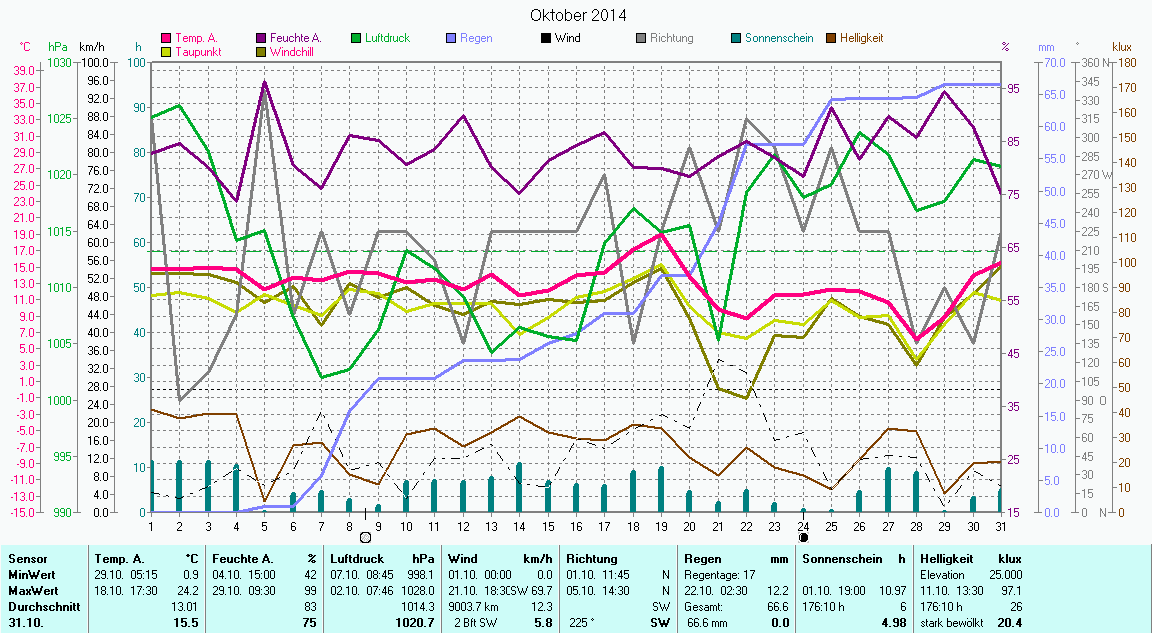This screenshot has height=633, width=1152.
Task: Click the purple Feuchte A. legend swatch
Action: [x=262, y=39]
